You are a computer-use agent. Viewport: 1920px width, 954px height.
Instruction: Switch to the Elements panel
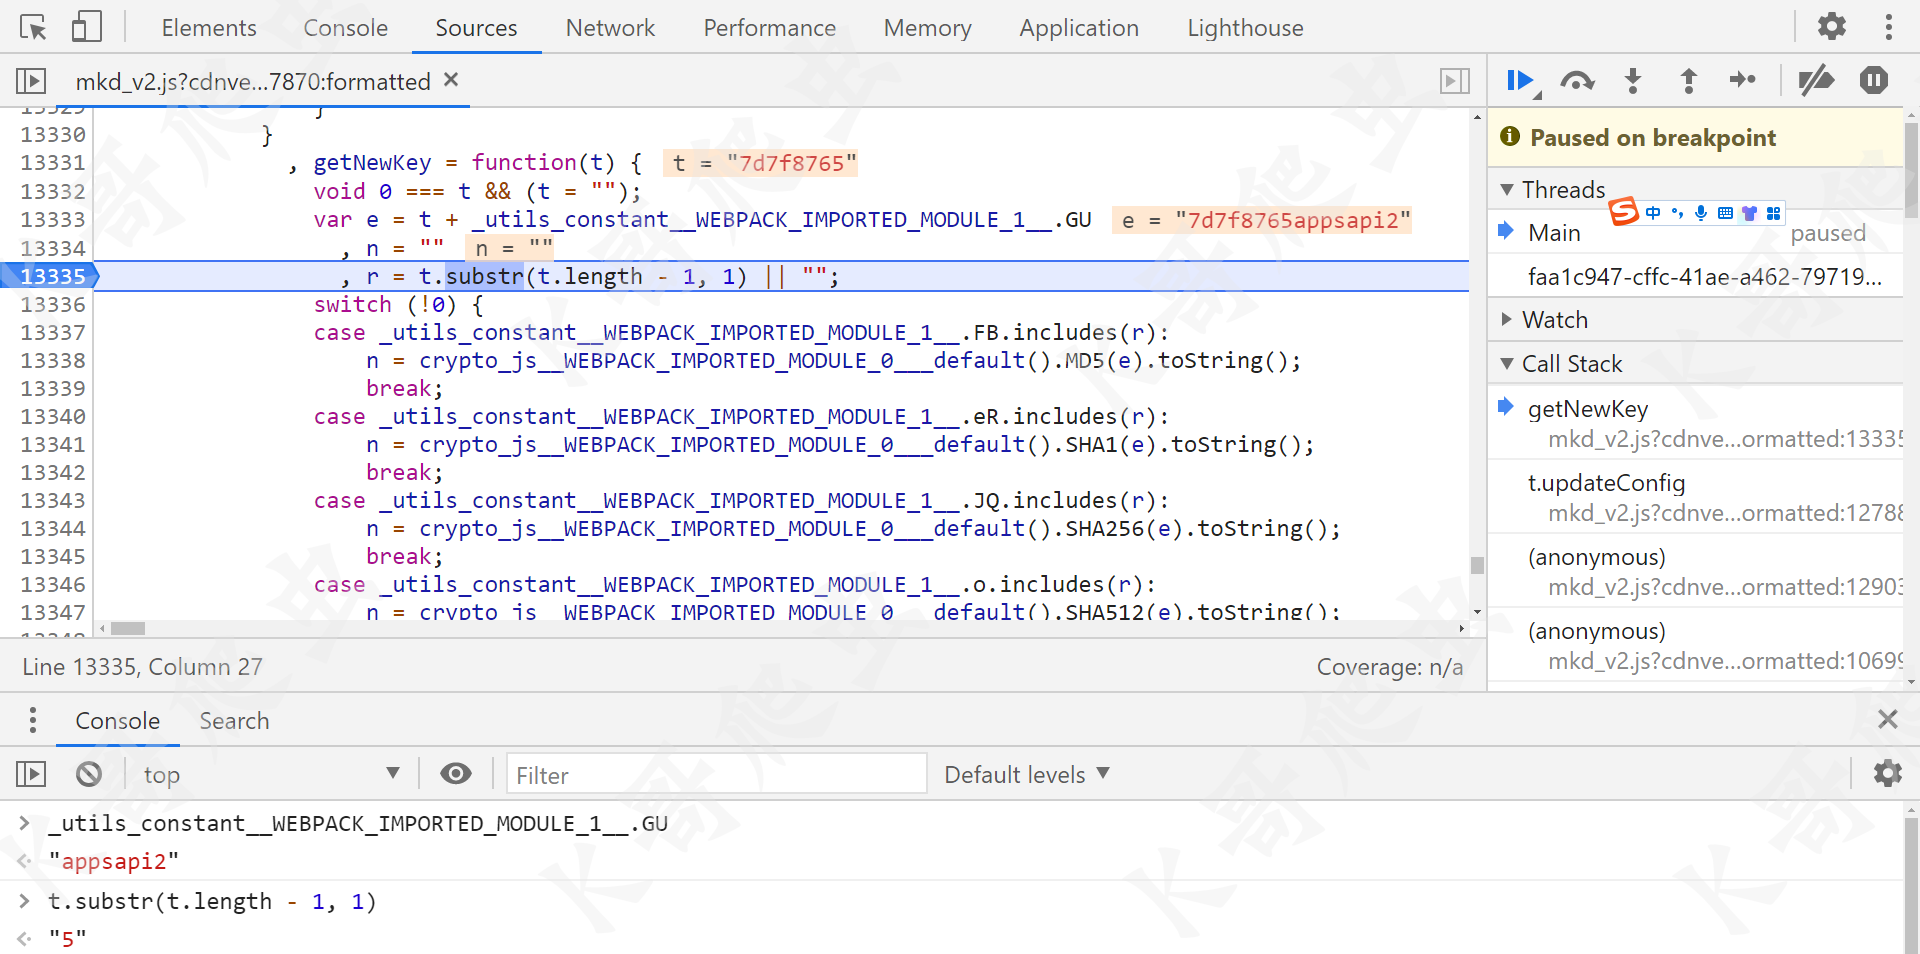click(209, 28)
